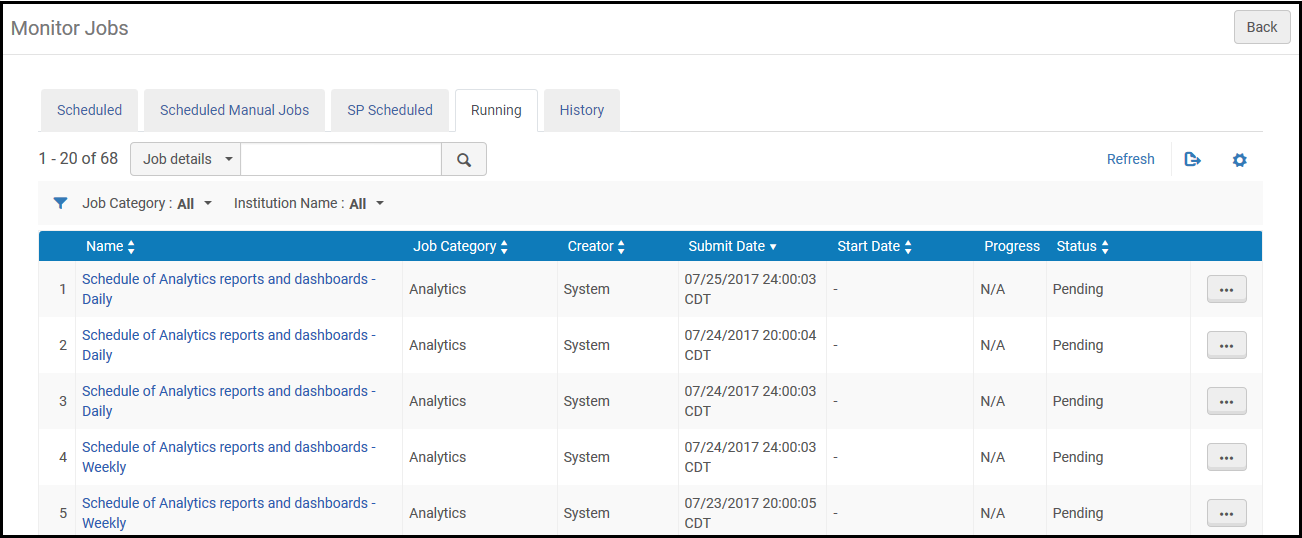Open row 3 Analytics Daily job link
Image resolution: width=1302 pixels, height=538 pixels.
tap(229, 401)
